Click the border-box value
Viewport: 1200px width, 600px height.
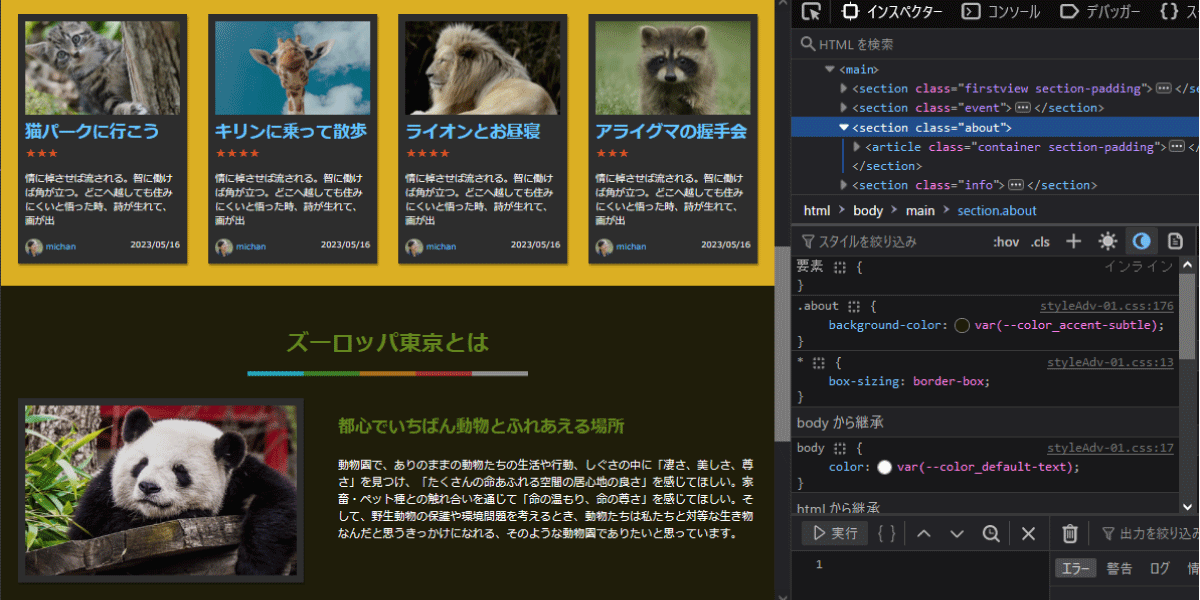pyautogui.click(x=950, y=382)
